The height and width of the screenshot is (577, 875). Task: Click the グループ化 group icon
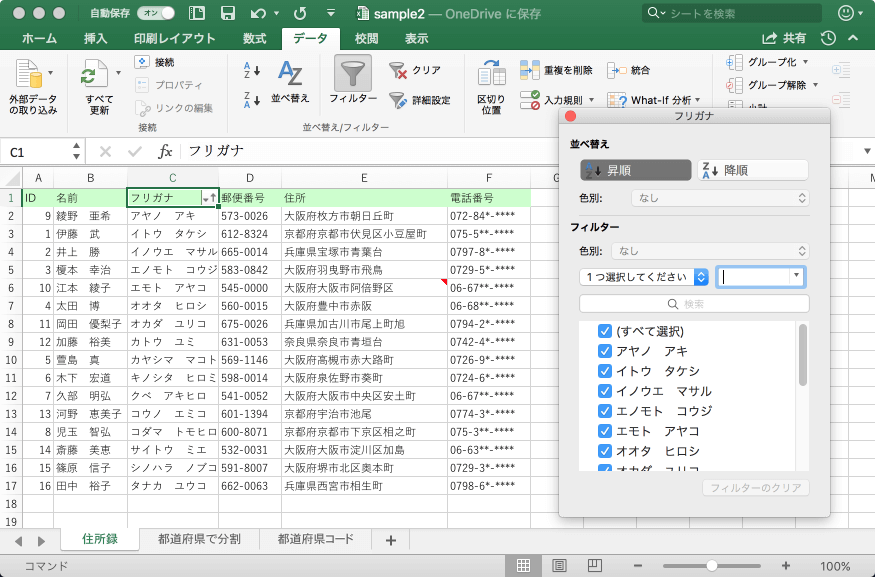pos(734,62)
